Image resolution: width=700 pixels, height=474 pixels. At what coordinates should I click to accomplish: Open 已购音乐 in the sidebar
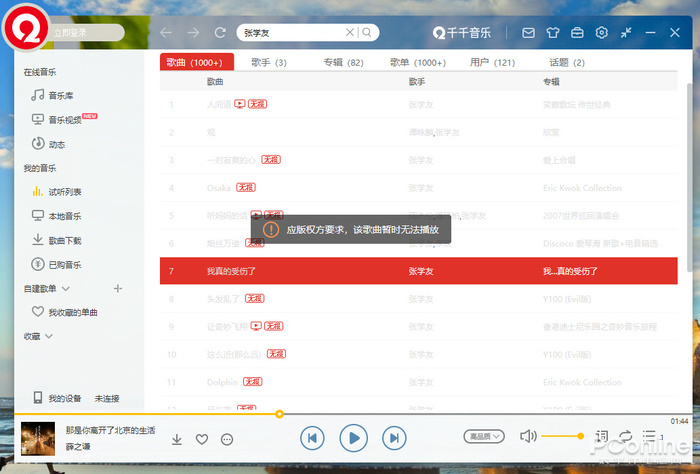(x=57, y=265)
